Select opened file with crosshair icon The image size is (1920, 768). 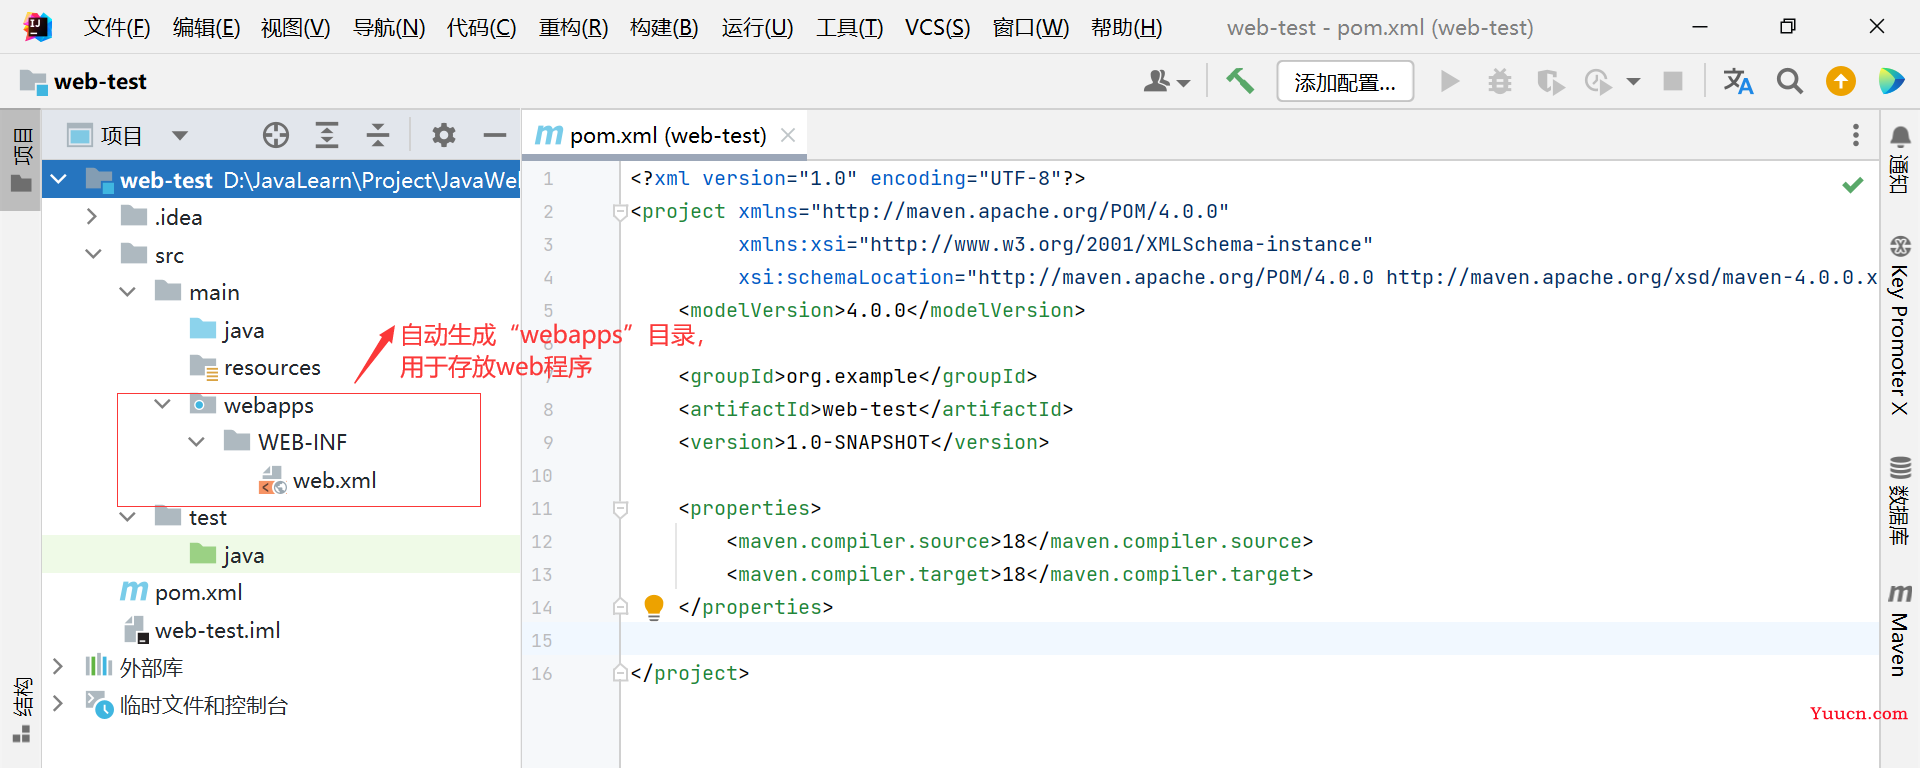click(276, 135)
